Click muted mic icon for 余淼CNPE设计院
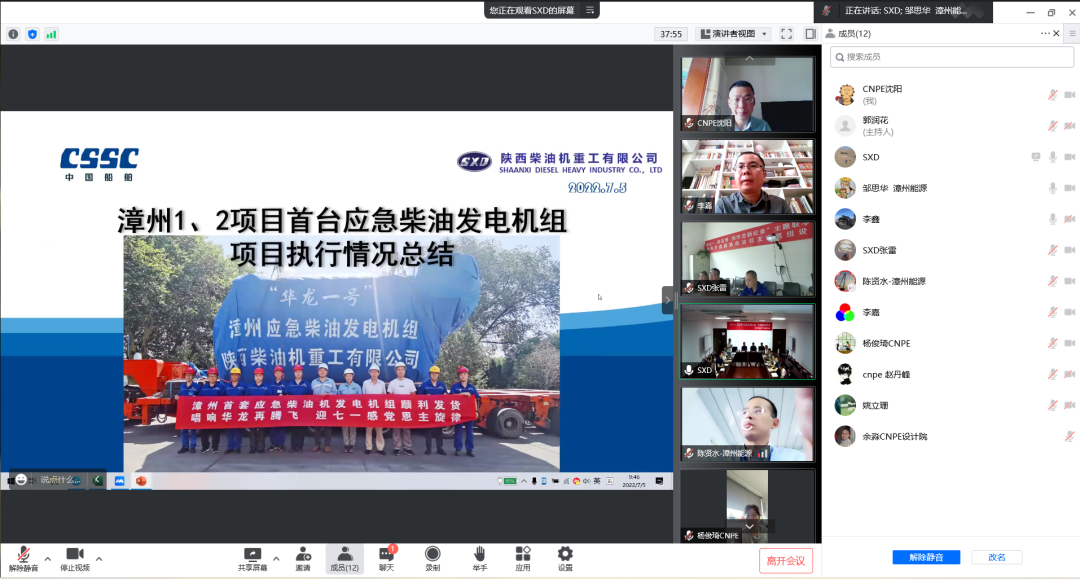 pyautogui.click(x=1069, y=436)
